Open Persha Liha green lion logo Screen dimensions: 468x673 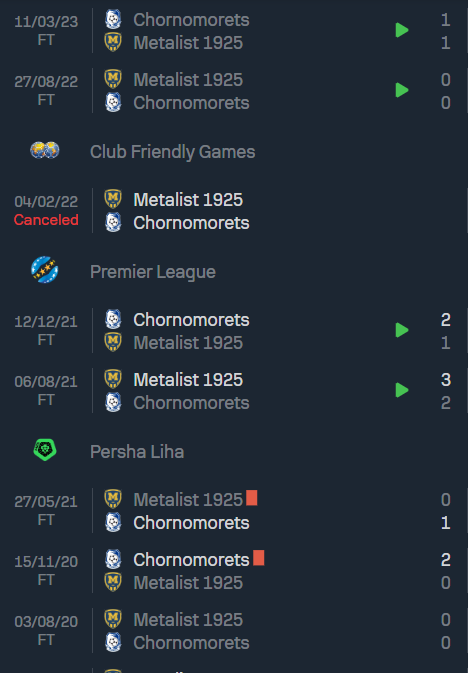[x=45, y=450]
